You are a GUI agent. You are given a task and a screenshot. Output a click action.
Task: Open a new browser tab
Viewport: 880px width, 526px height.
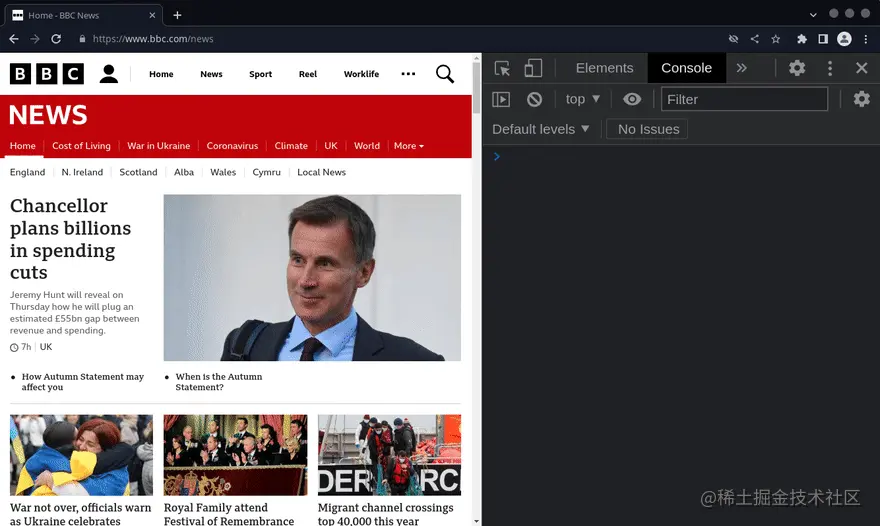pyautogui.click(x=177, y=15)
